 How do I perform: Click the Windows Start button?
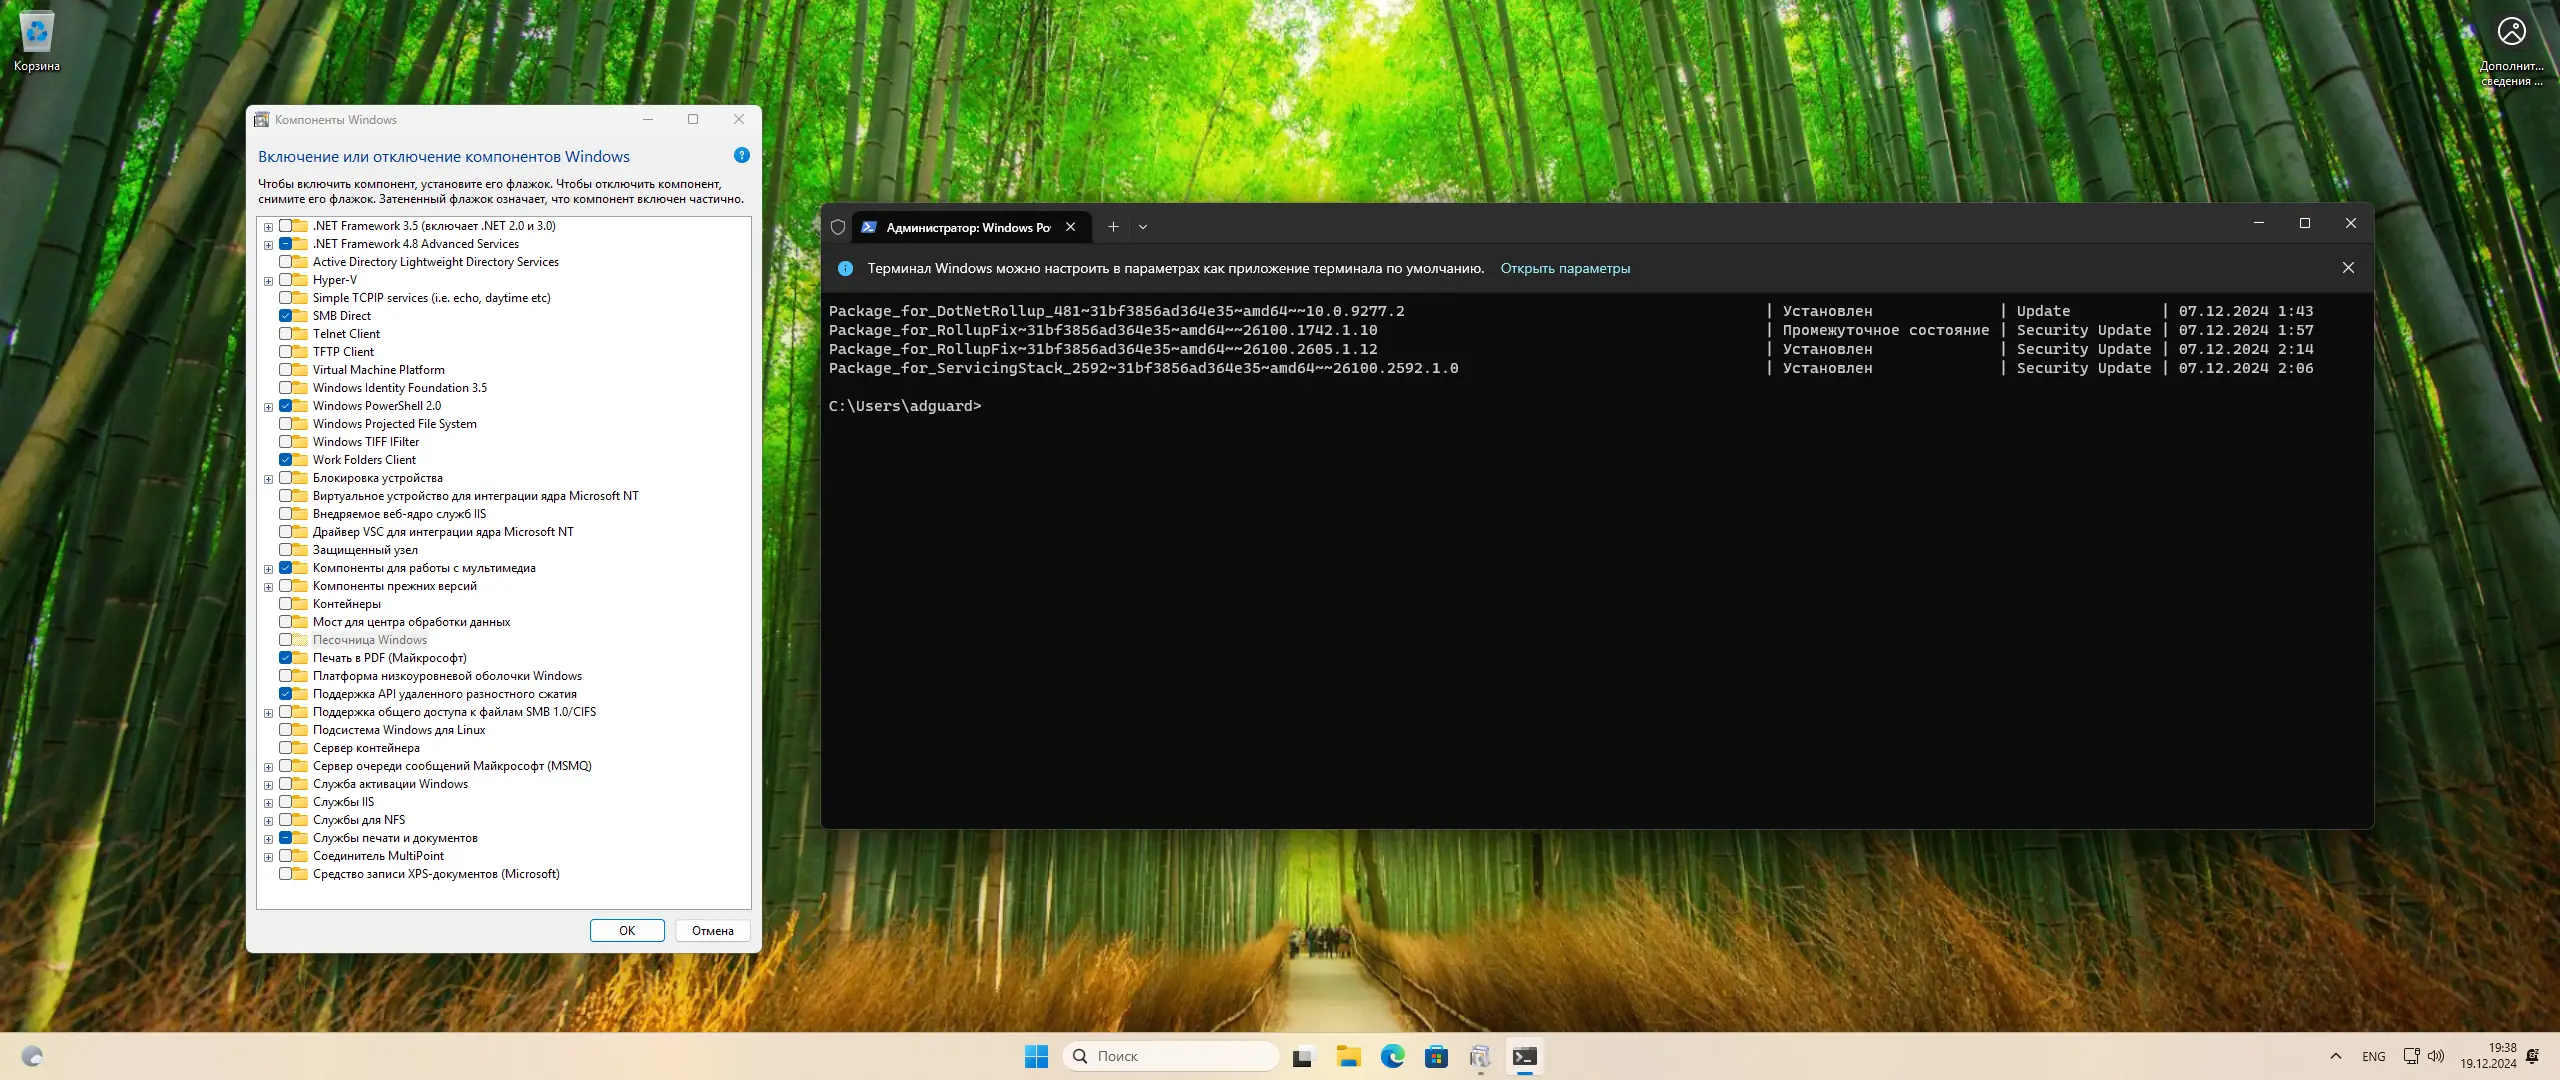click(1036, 1056)
